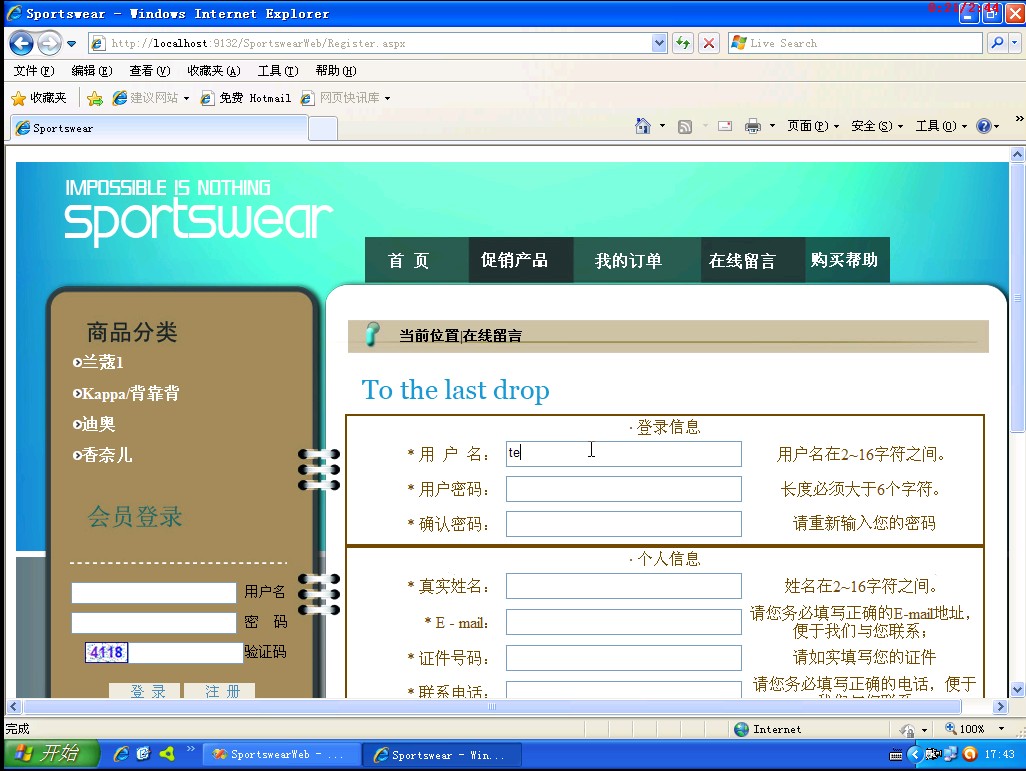Image resolution: width=1026 pixels, height=771 pixels.
Task: Expand the Print options dropdown arrow
Action: tap(772, 126)
